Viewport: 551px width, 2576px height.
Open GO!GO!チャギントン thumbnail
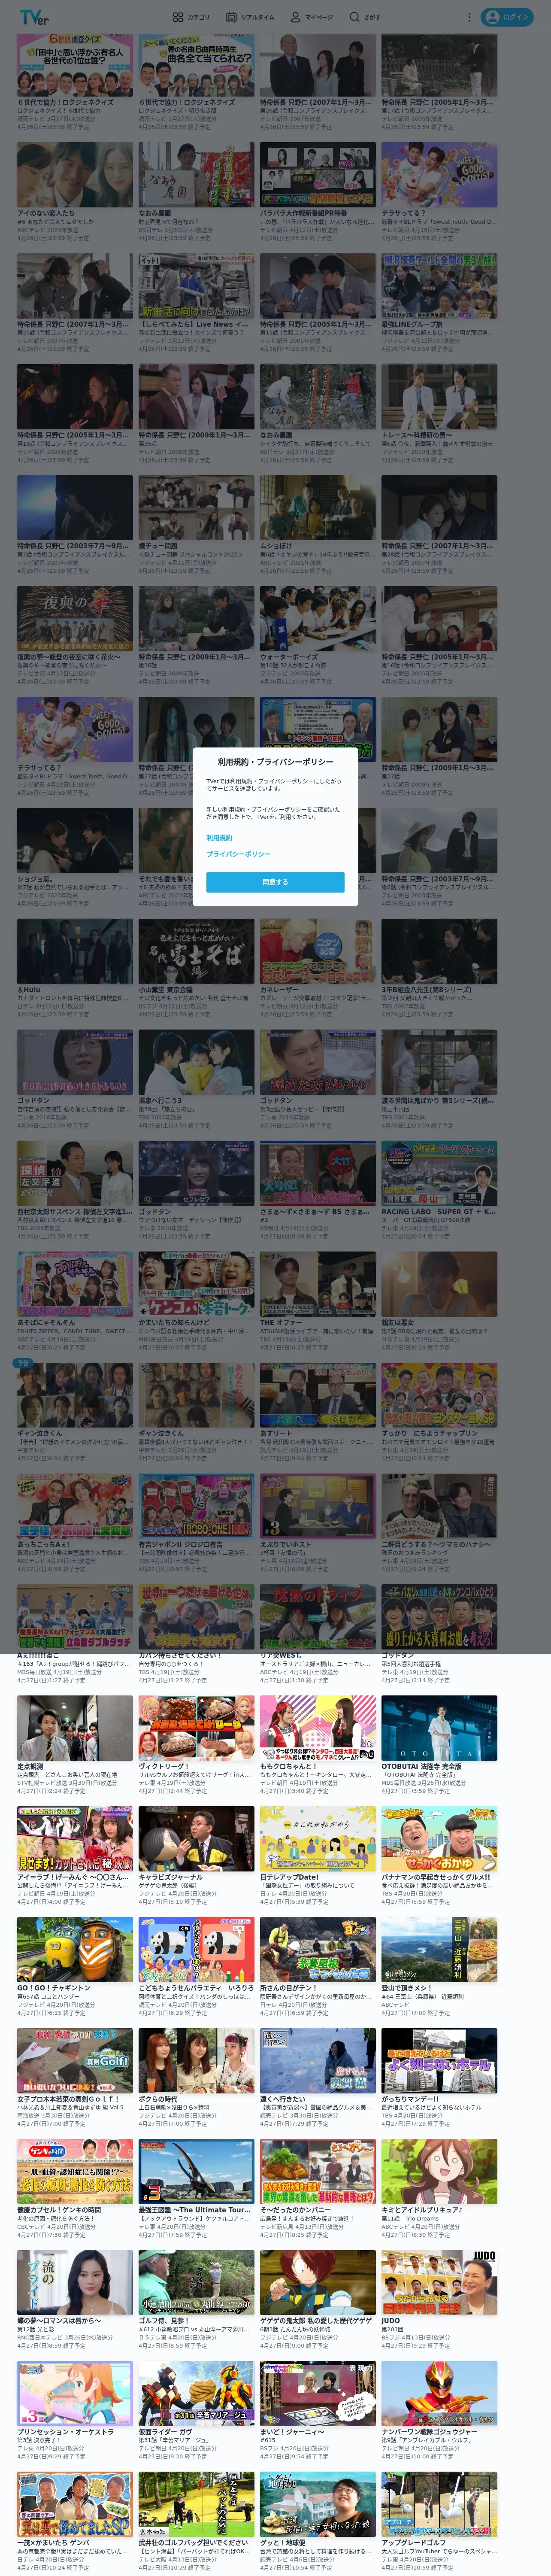click(x=75, y=1950)
